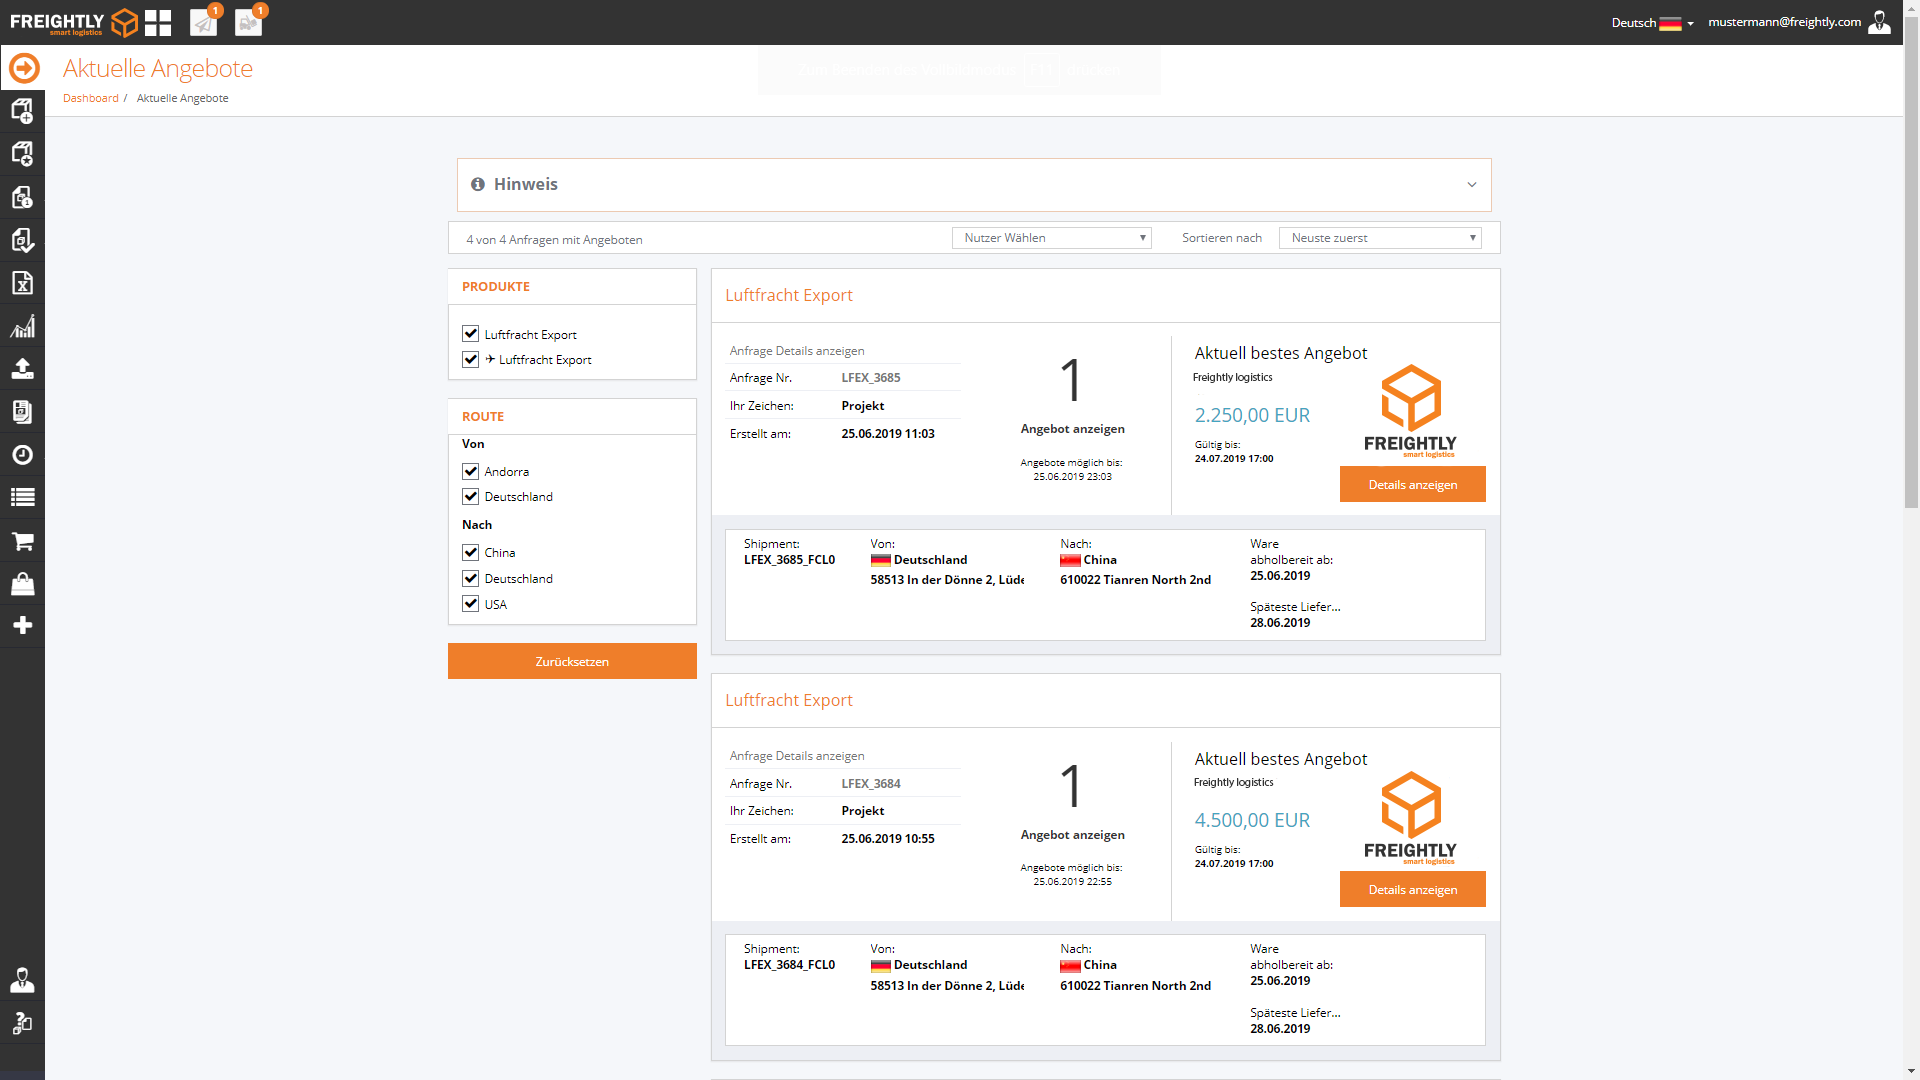The width and height of the screenshot is (1920, 1080).
Task: Open the Neuste zuerst sort dropdown
Action: (x=1380, y=238)
